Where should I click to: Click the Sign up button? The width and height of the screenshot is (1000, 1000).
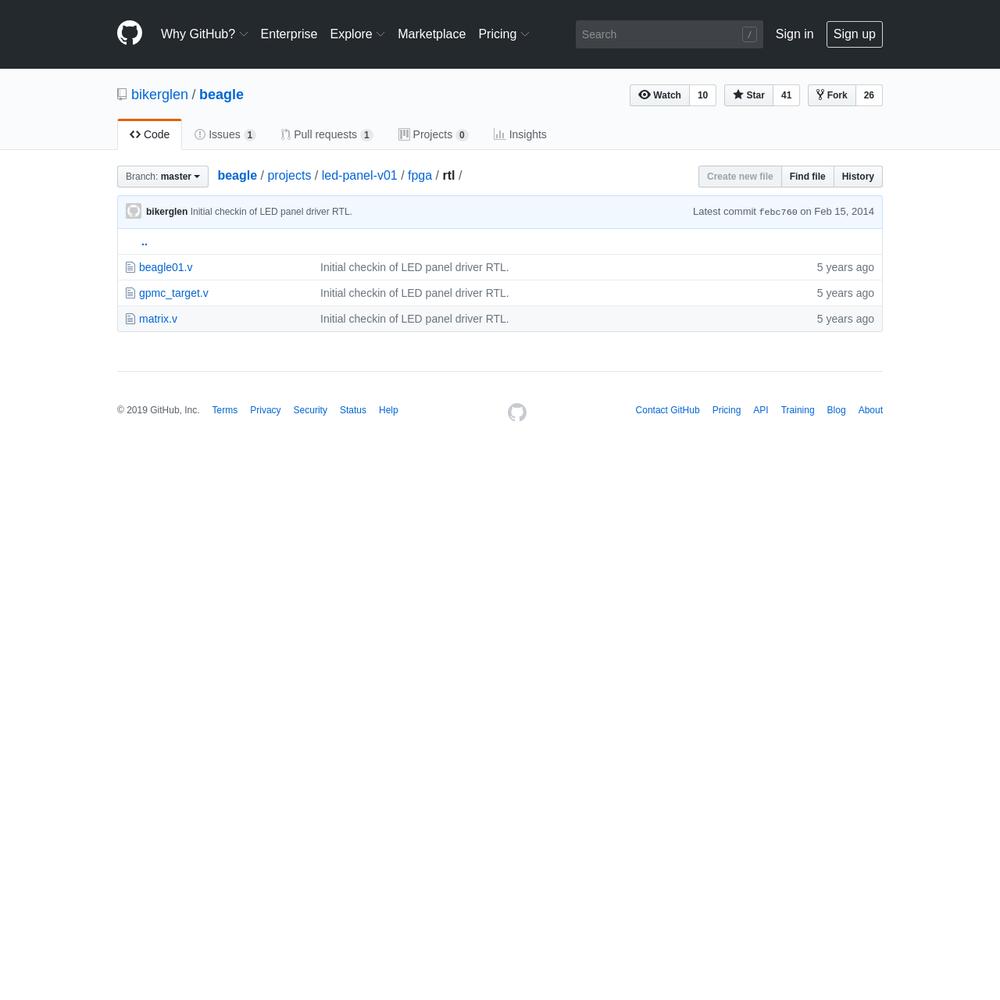pos(855,34)
